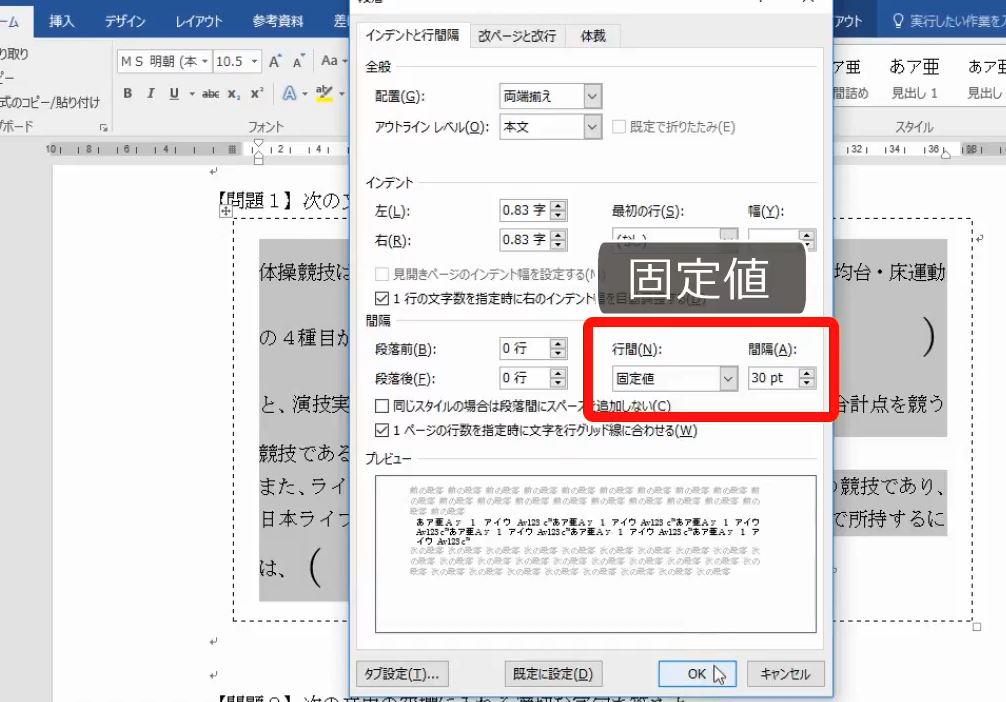
Task: Click the text effects icon
Action: tap(289, 92)
